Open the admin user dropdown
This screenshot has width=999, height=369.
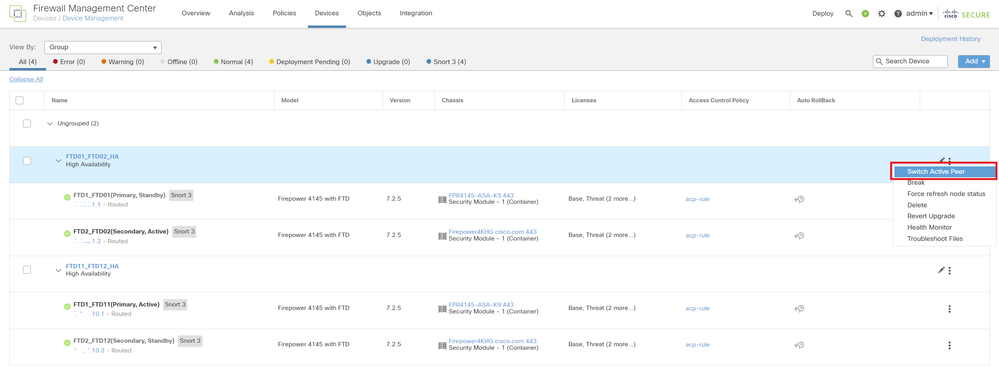[x=919, y=13]
